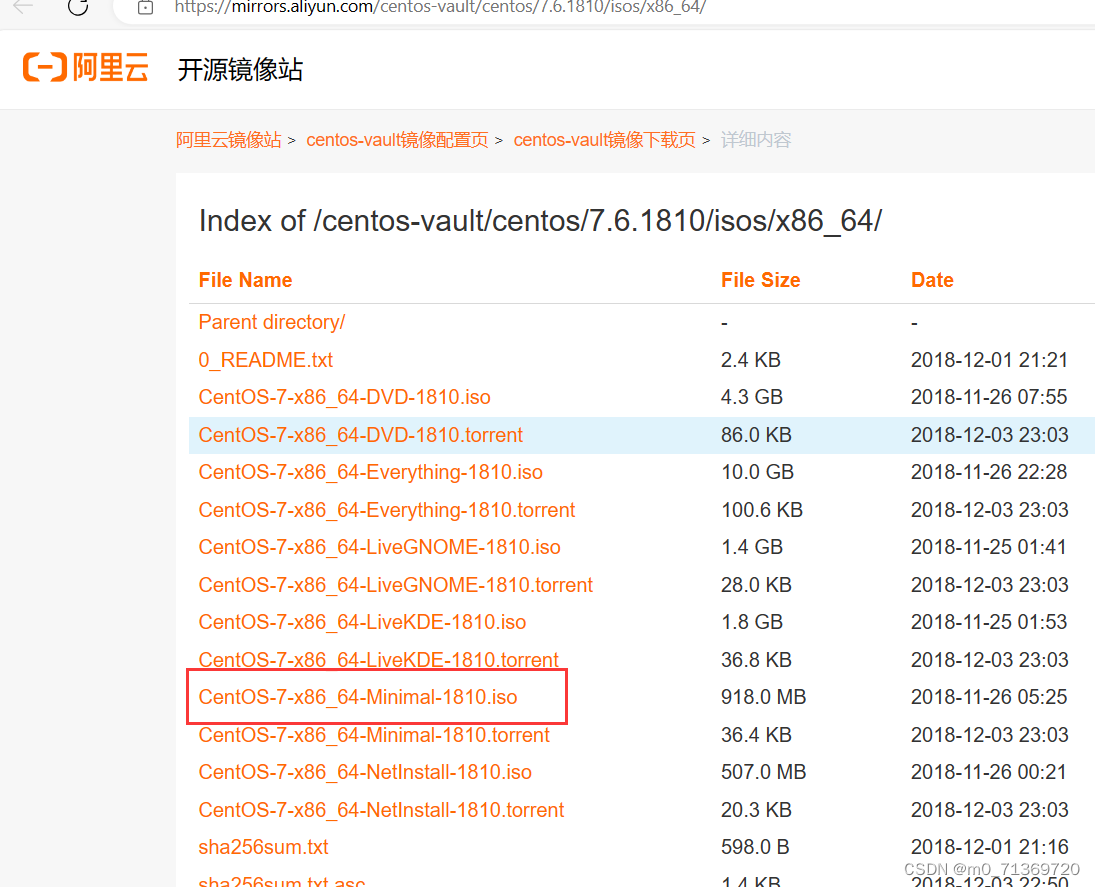Click the Aliyun logo icon
The width and height of the screenshot is (1095, 887).
tap(85, 68)
